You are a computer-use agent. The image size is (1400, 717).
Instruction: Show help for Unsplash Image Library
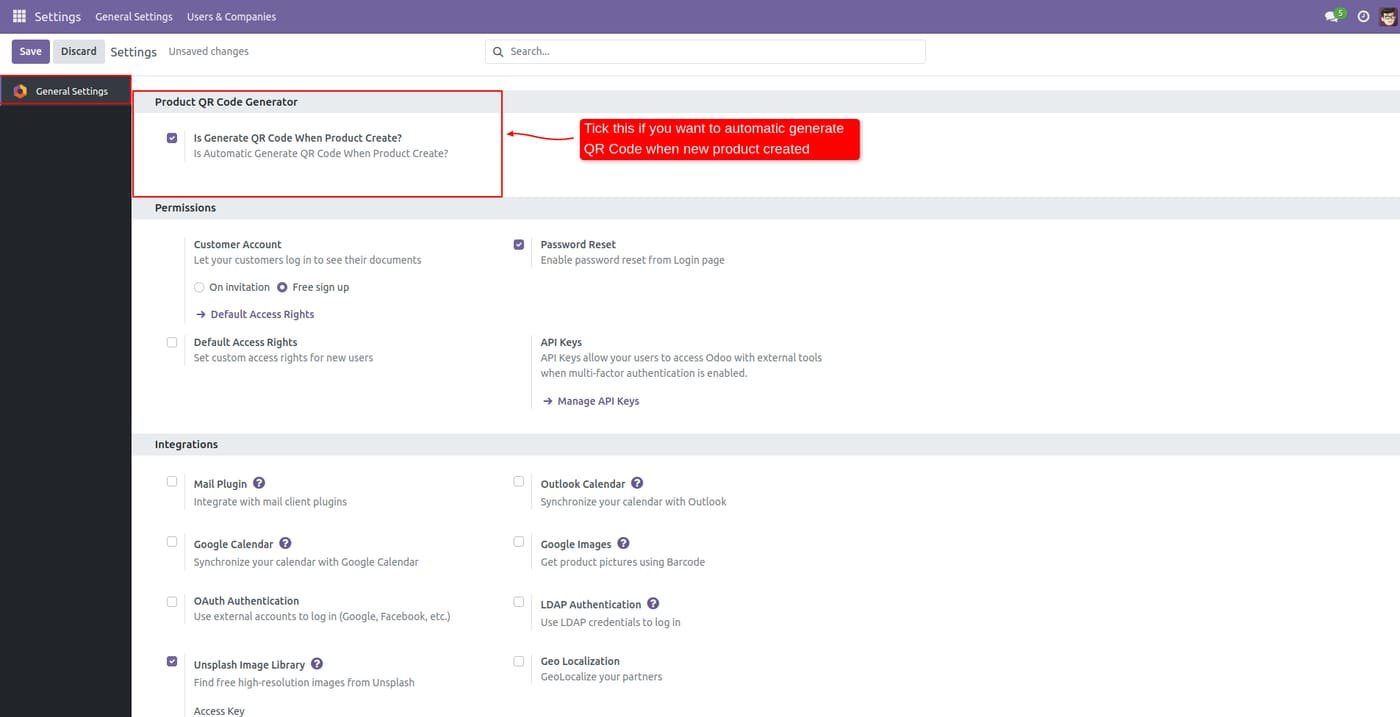coord(317,663)
